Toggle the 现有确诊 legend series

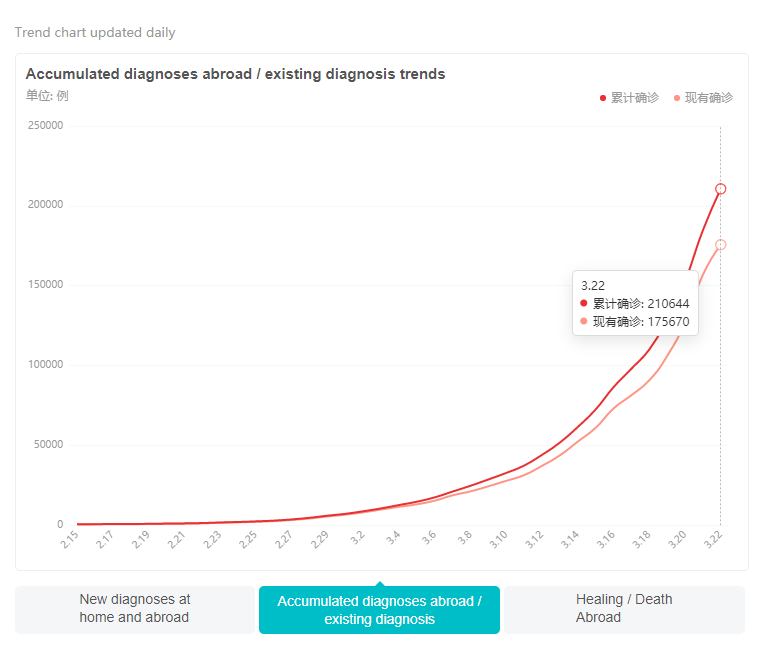pyautogui.click(x=703, y=98)
